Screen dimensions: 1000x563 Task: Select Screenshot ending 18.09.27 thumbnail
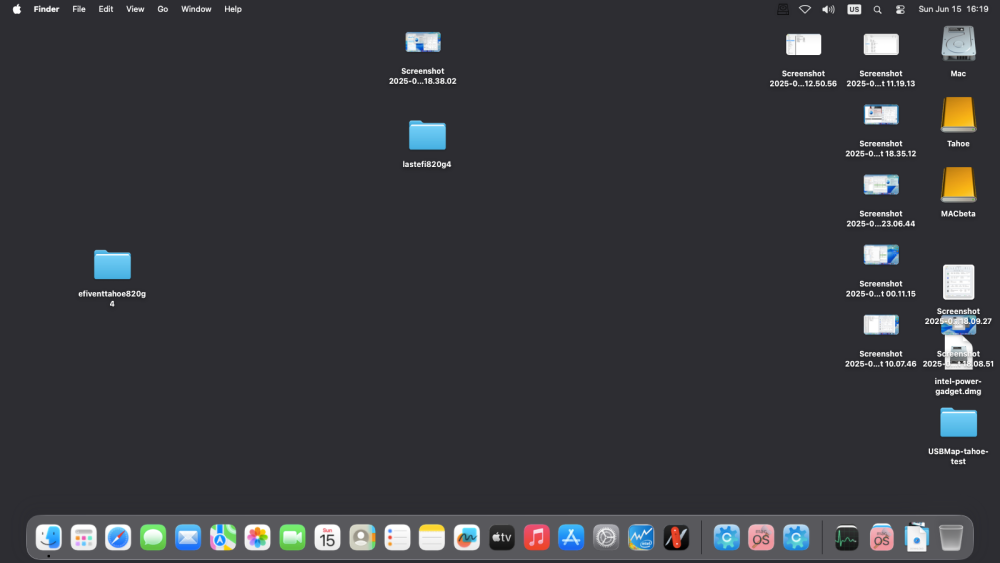[958, 282]
